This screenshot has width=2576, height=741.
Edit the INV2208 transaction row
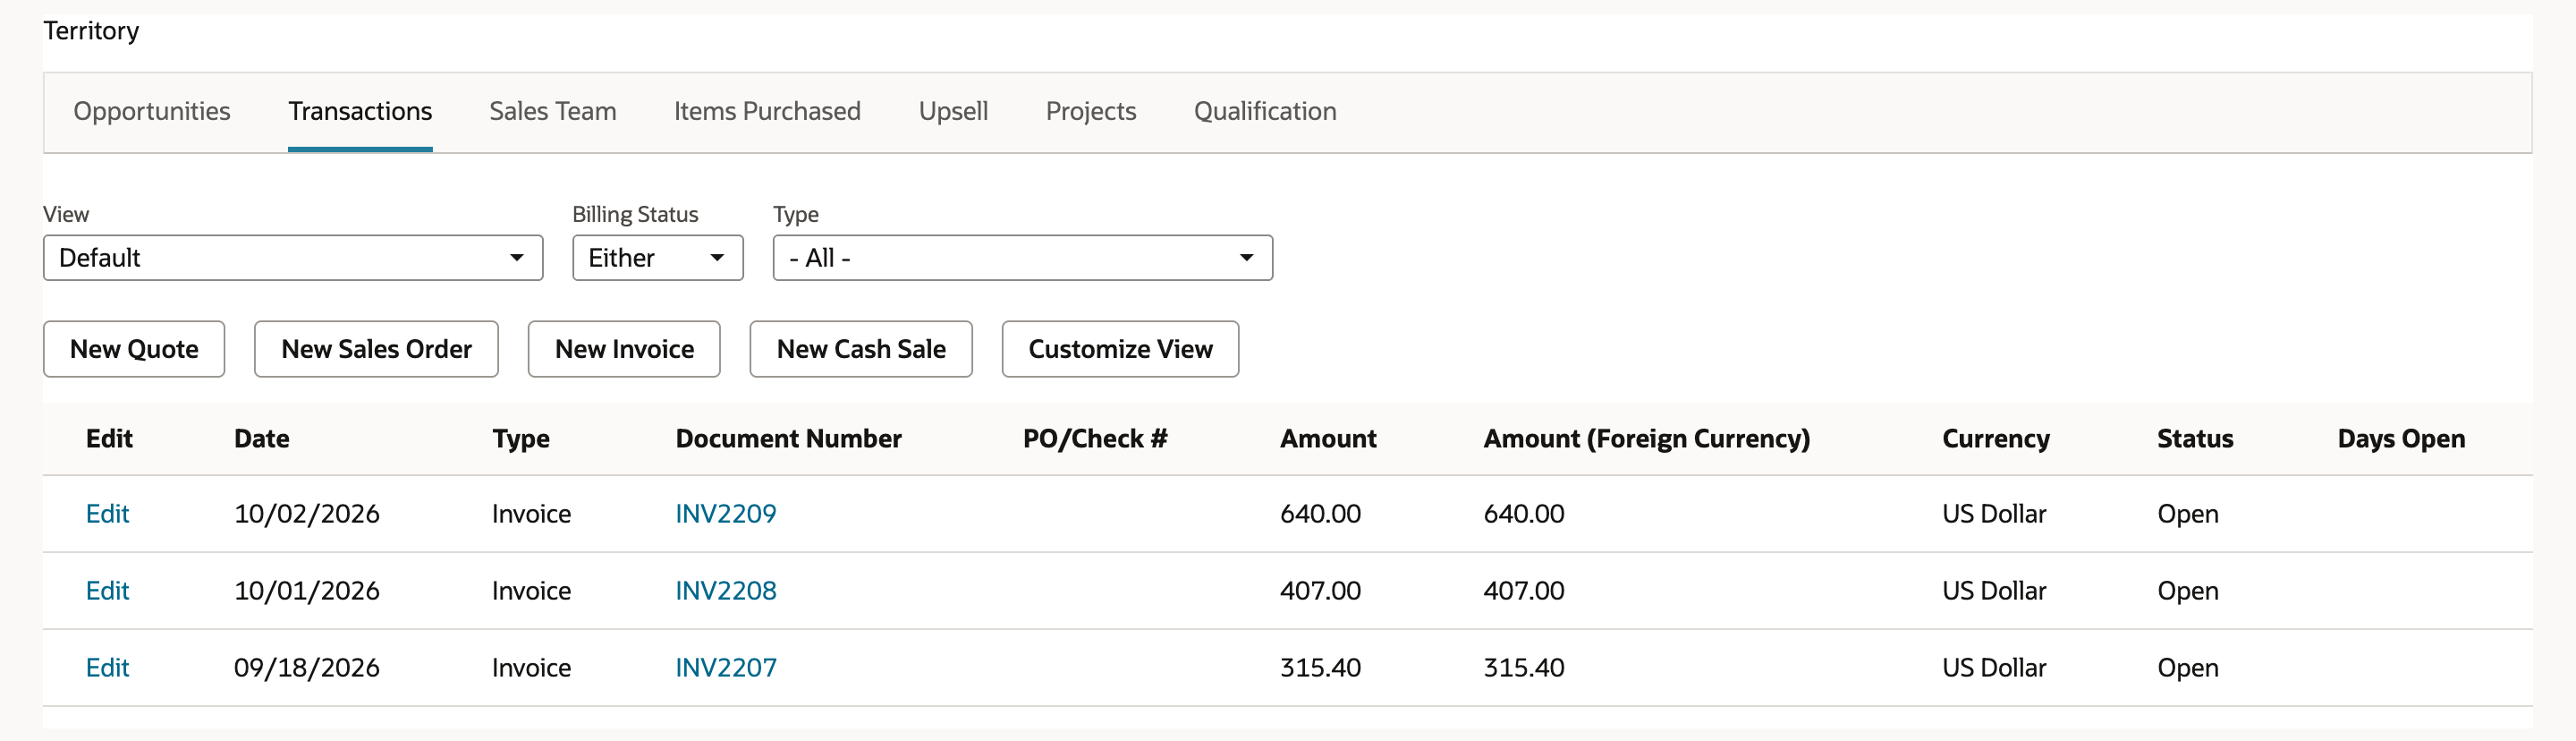107,591
